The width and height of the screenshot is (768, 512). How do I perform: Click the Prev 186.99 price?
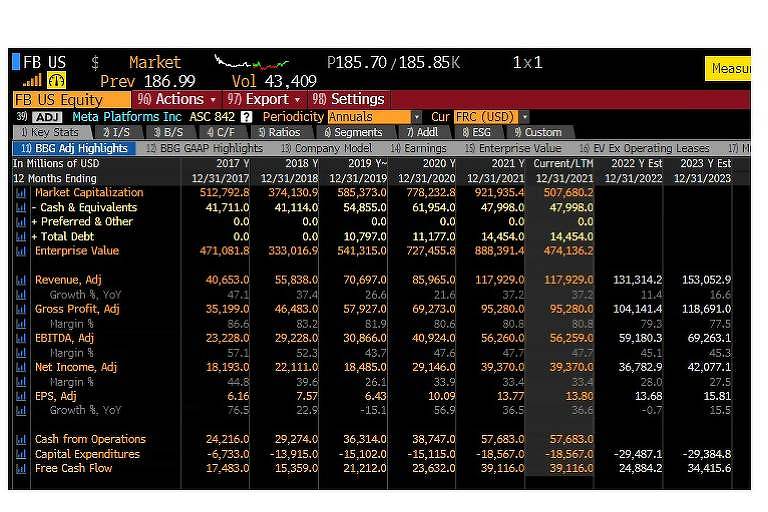(x=147, y=81)
